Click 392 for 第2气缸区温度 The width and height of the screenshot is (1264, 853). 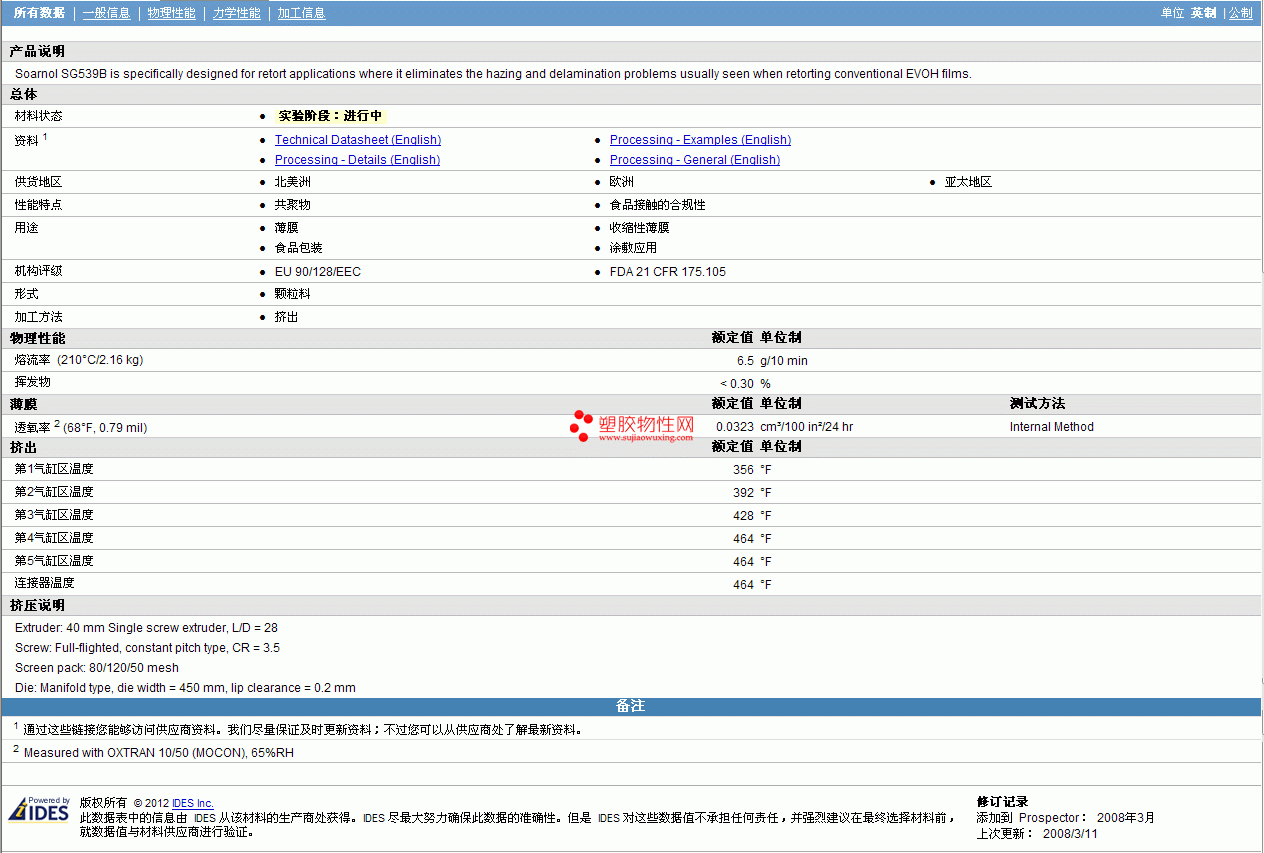tap(743, 493)
